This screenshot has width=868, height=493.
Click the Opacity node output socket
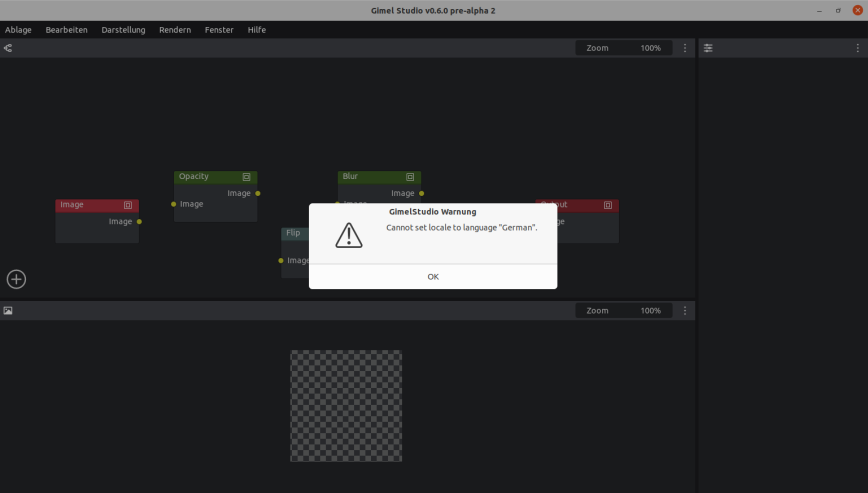(257, 193)
